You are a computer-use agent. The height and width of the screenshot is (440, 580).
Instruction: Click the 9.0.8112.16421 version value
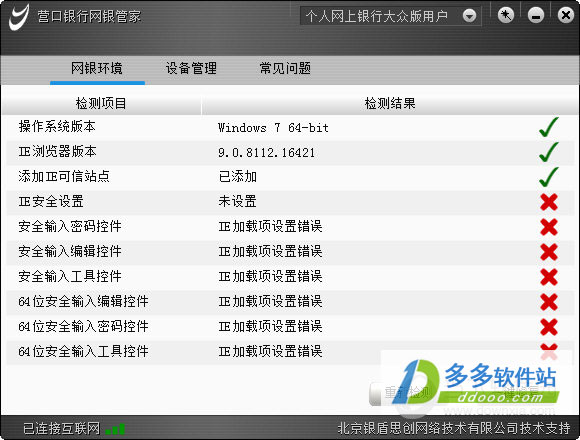[x=266, y=153]
